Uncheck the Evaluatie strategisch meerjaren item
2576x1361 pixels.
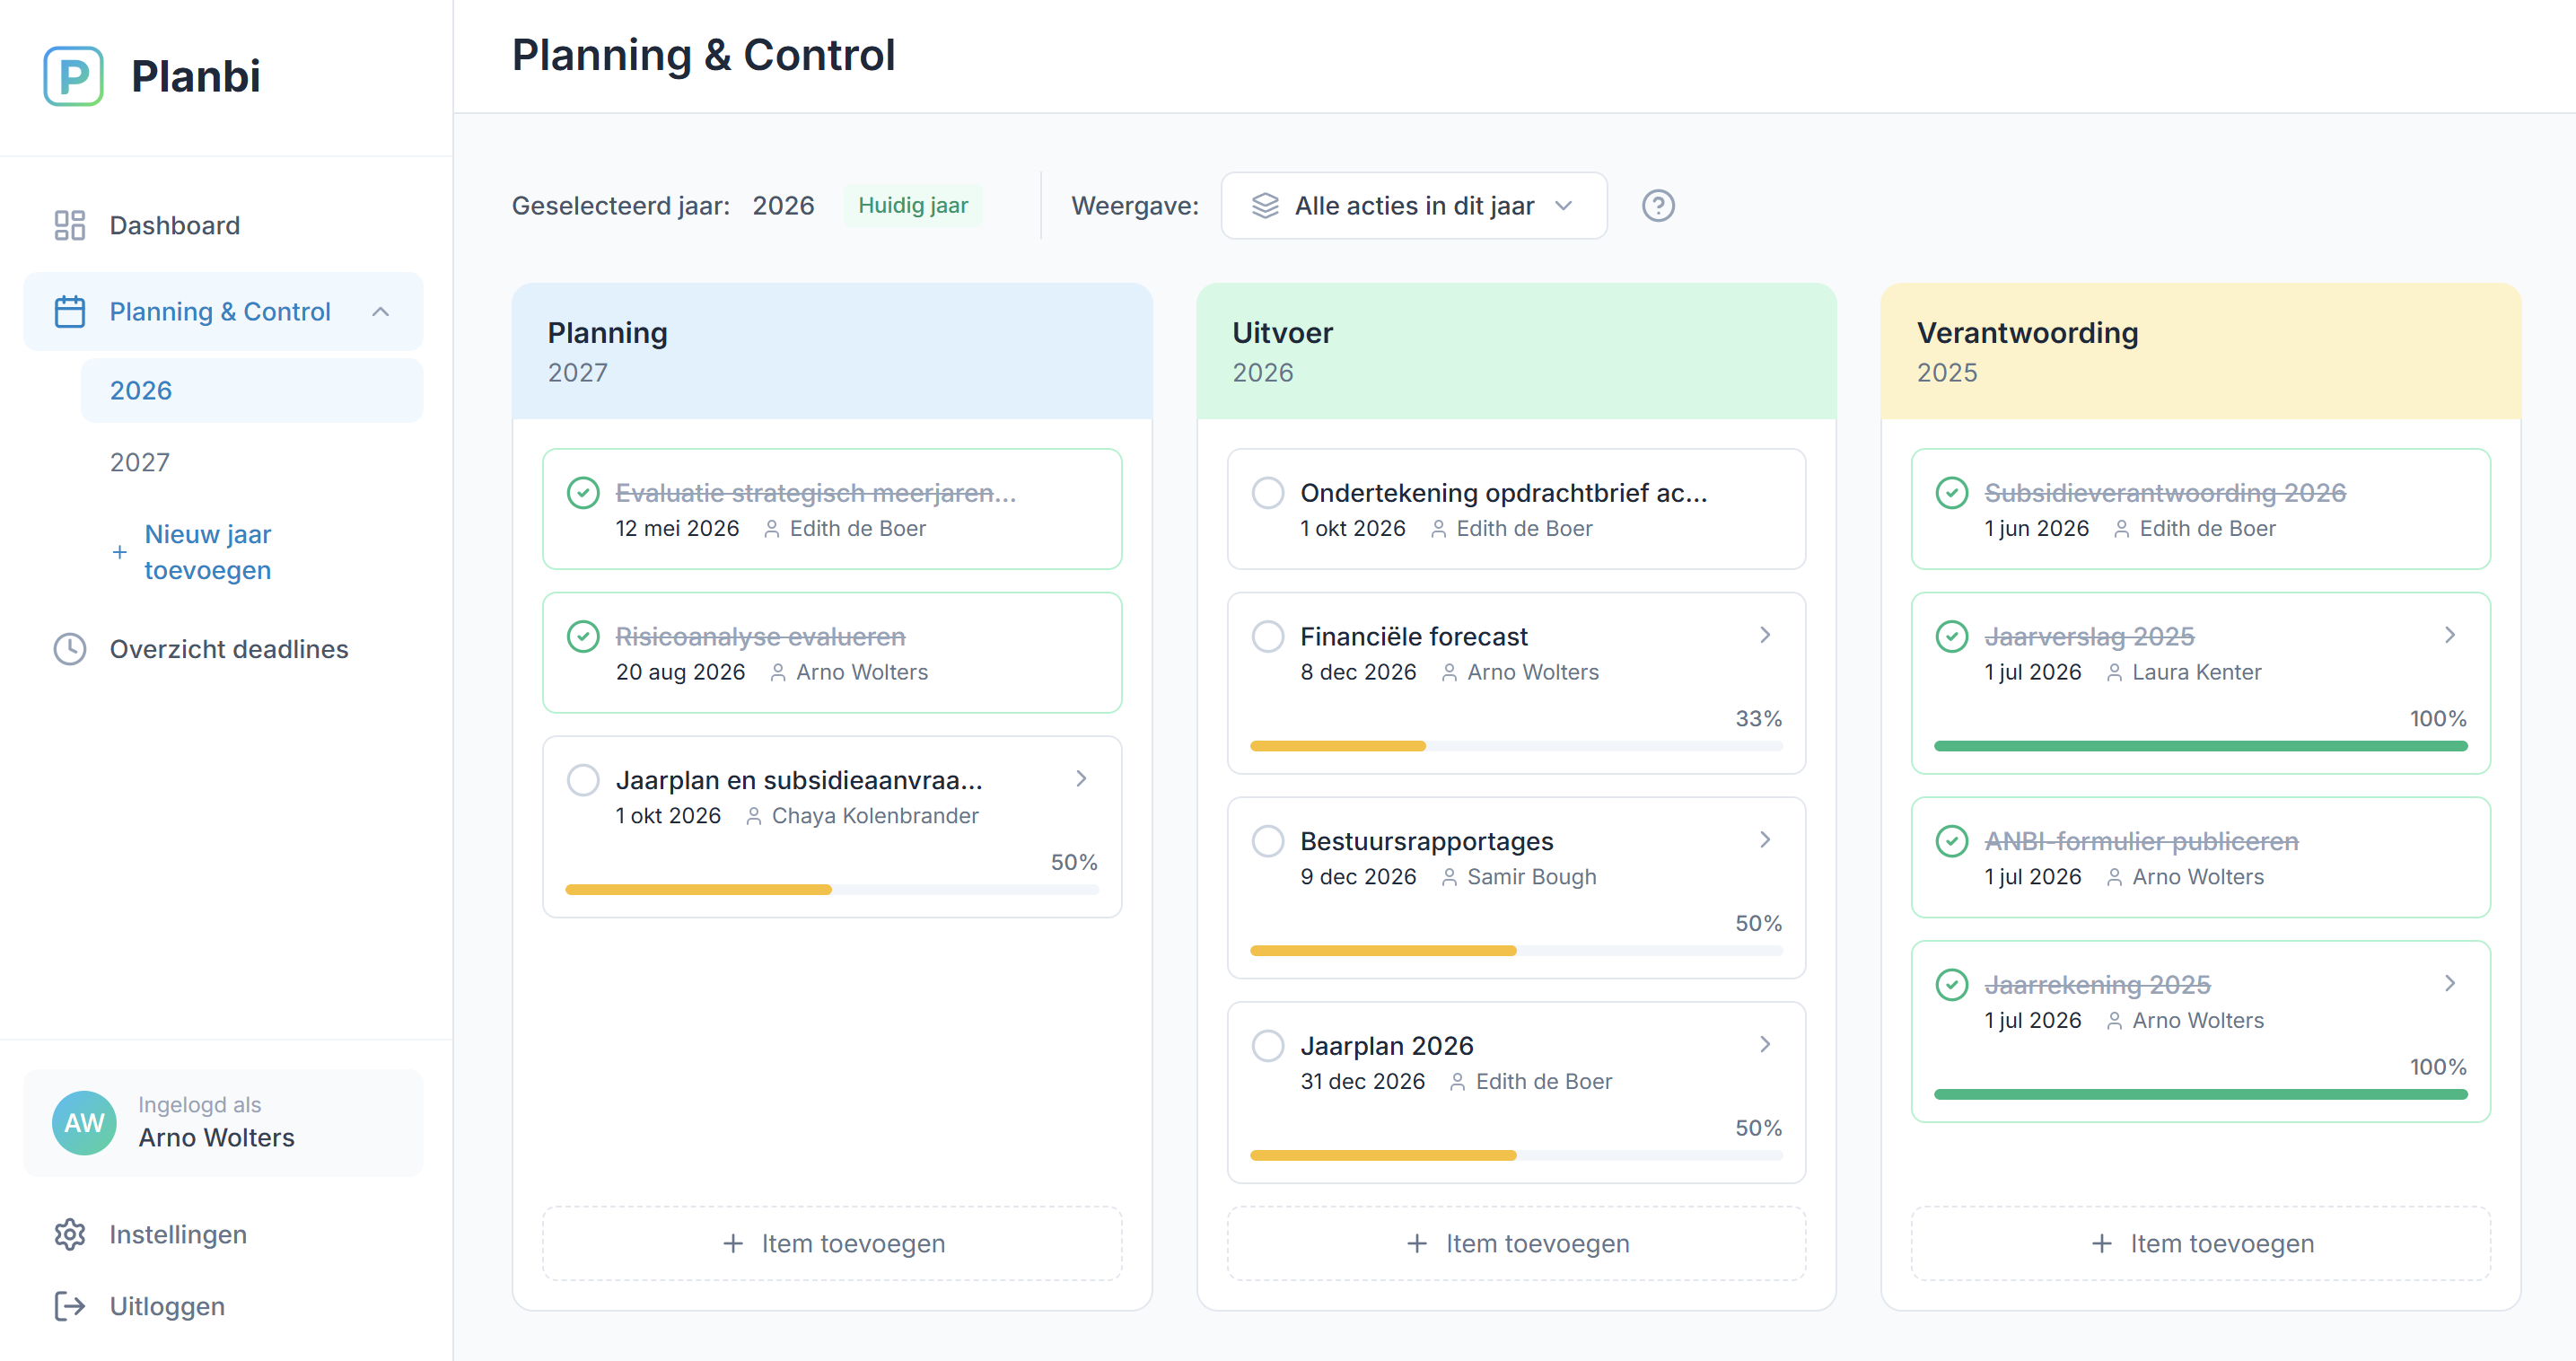pos(583,493)
